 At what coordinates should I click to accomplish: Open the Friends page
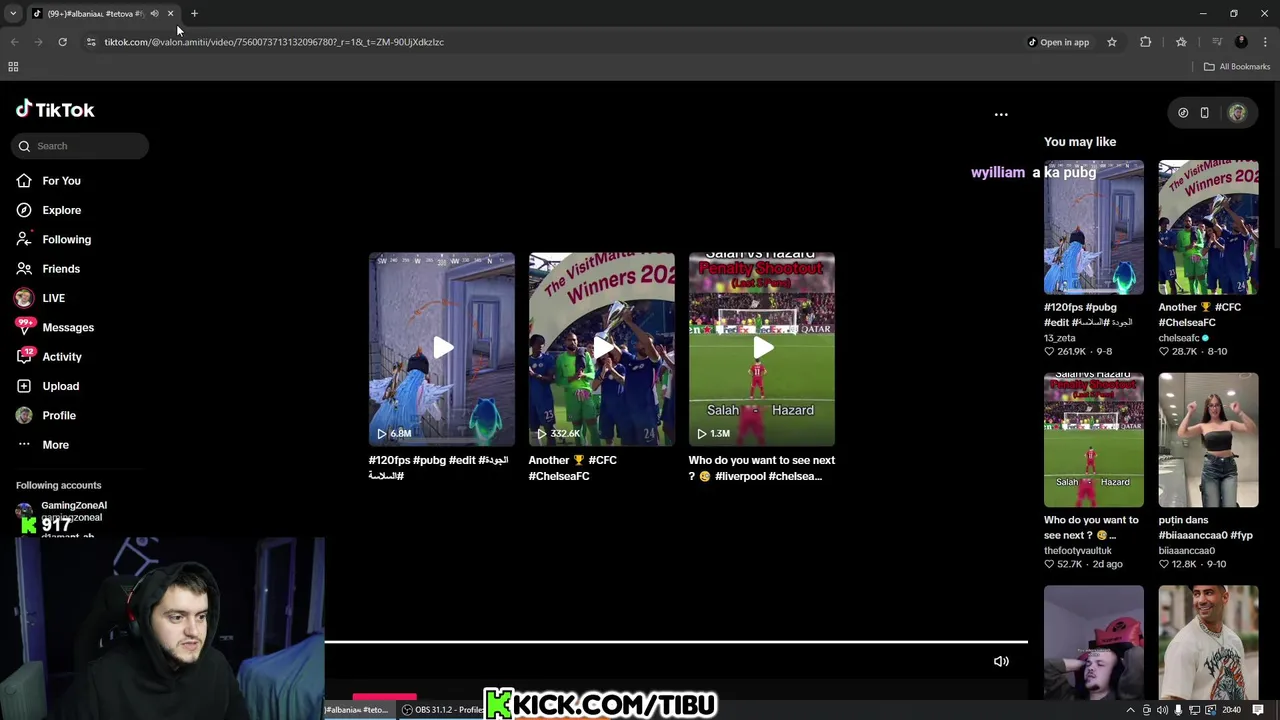coord(48,268)
